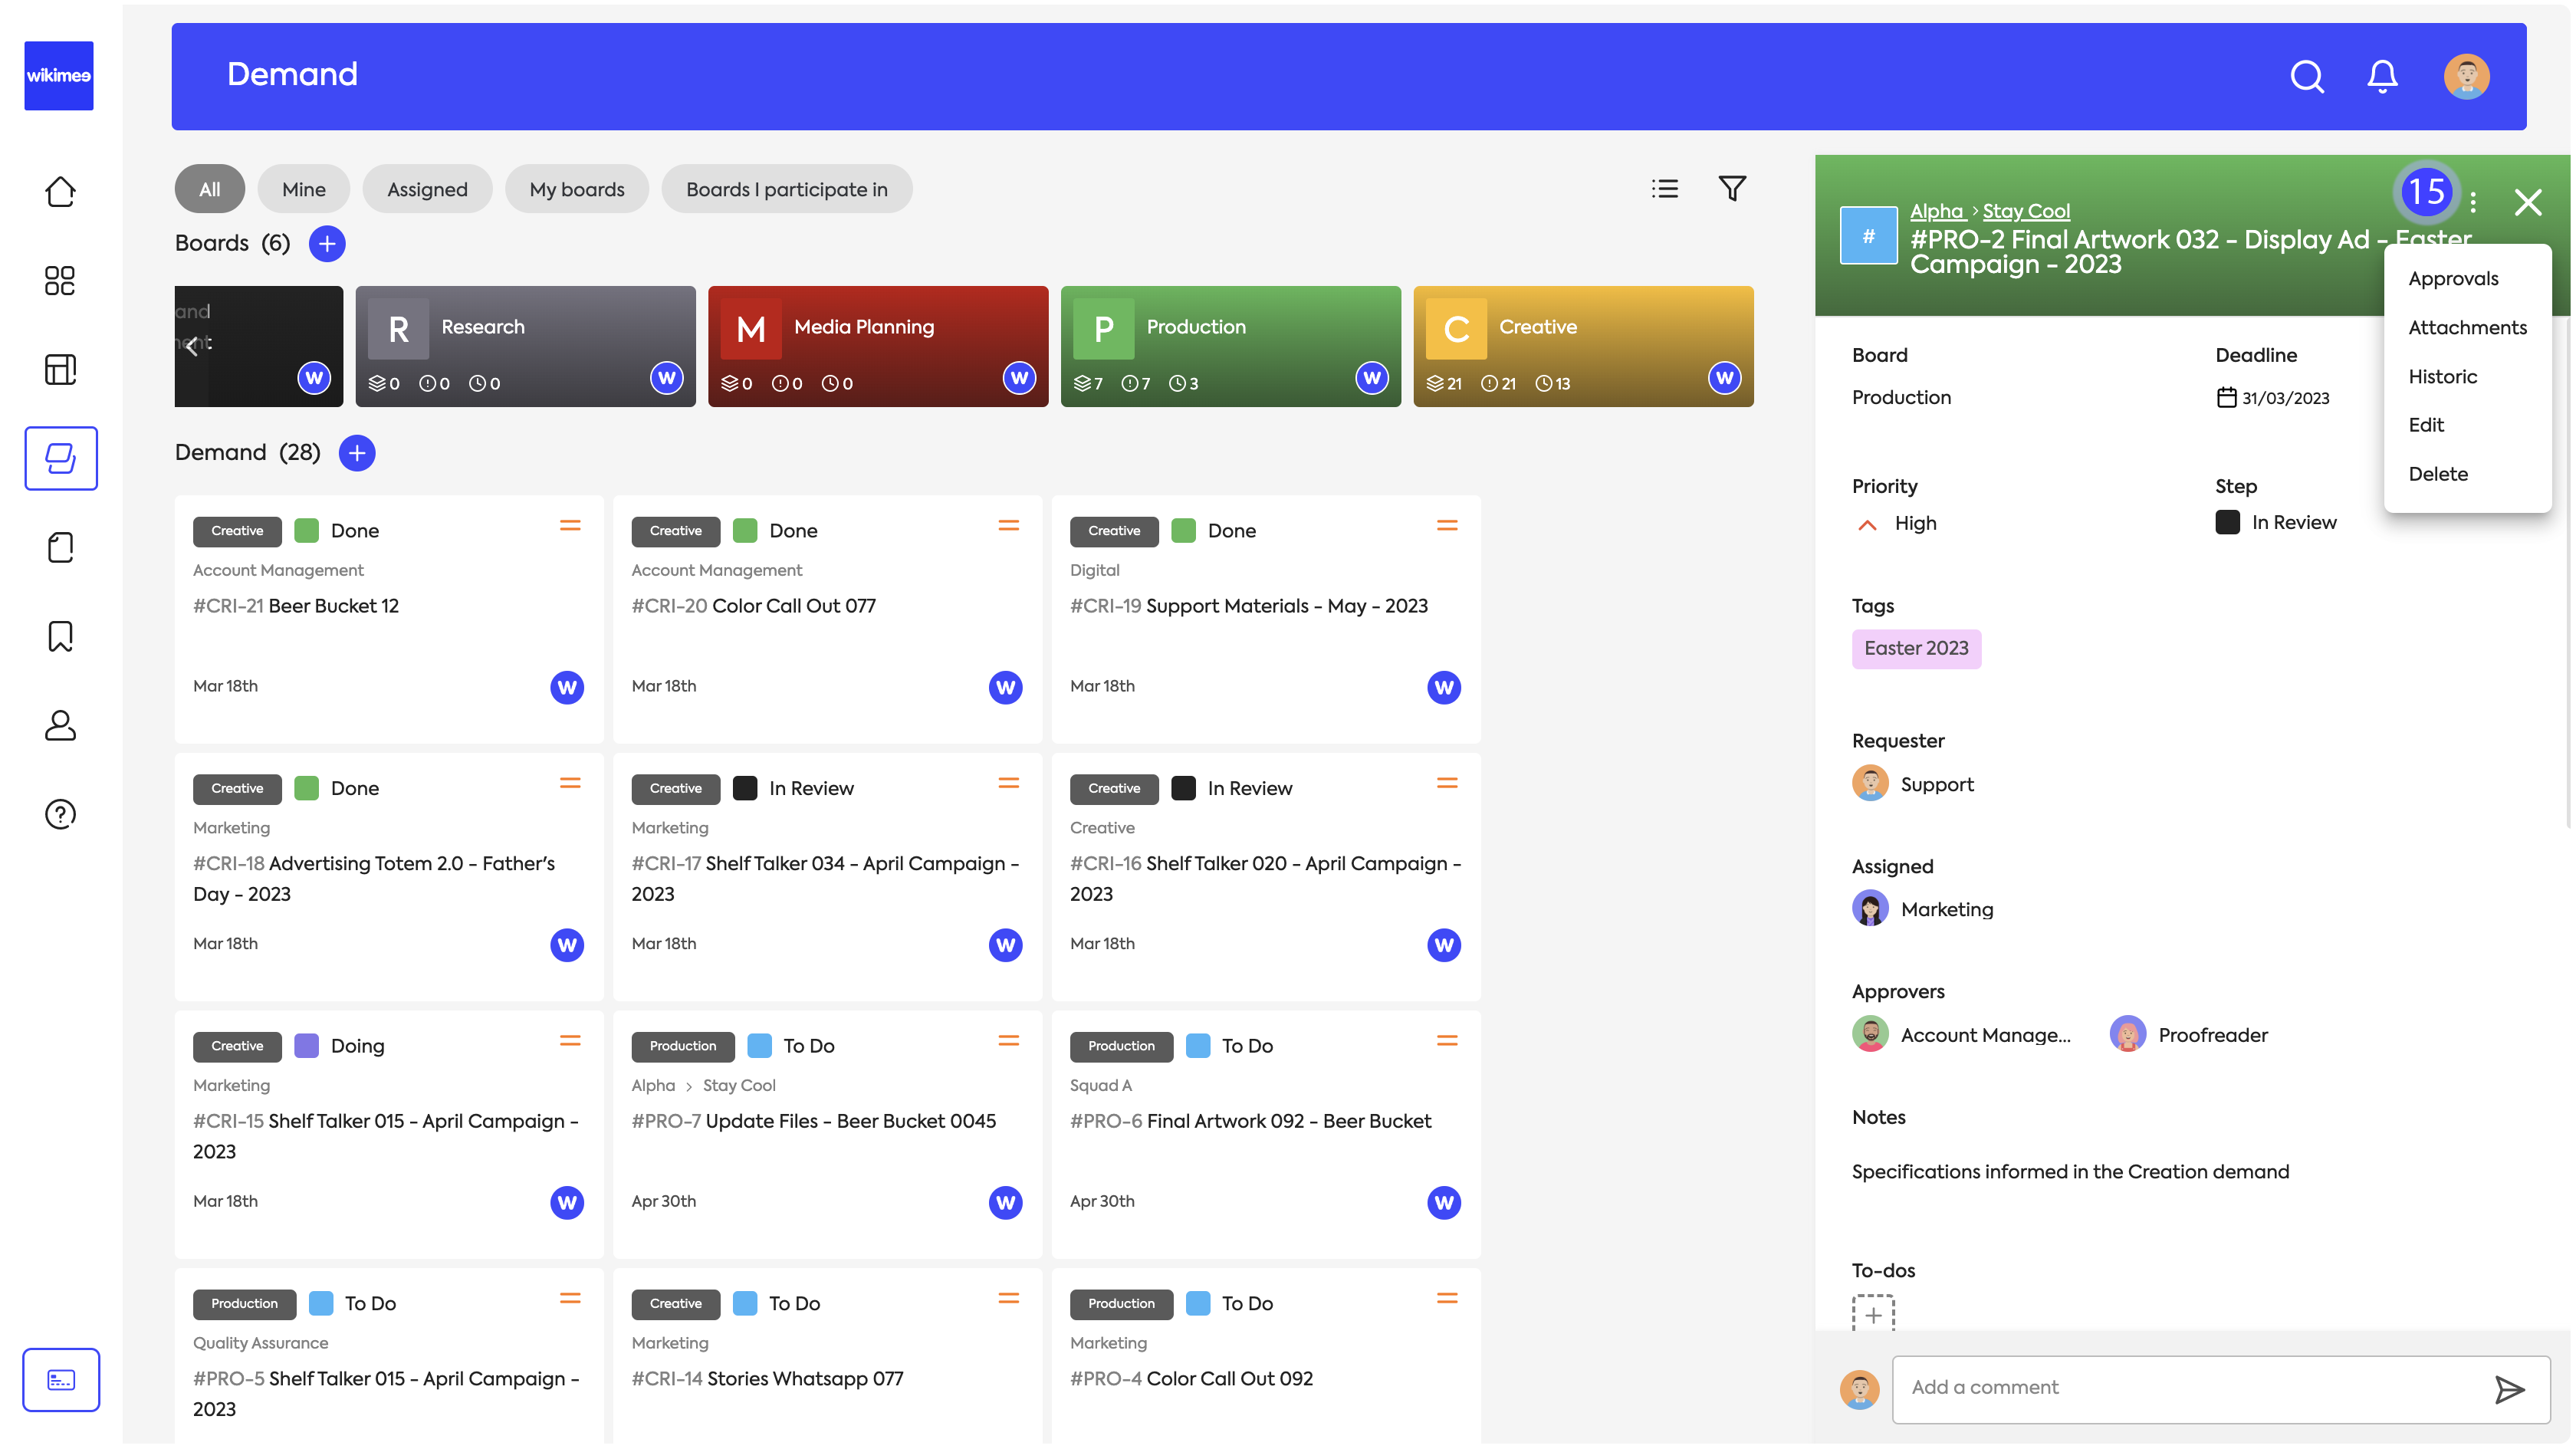Open the bookmark icon in sidebar

pyautogui.click(x=60, y=636)
